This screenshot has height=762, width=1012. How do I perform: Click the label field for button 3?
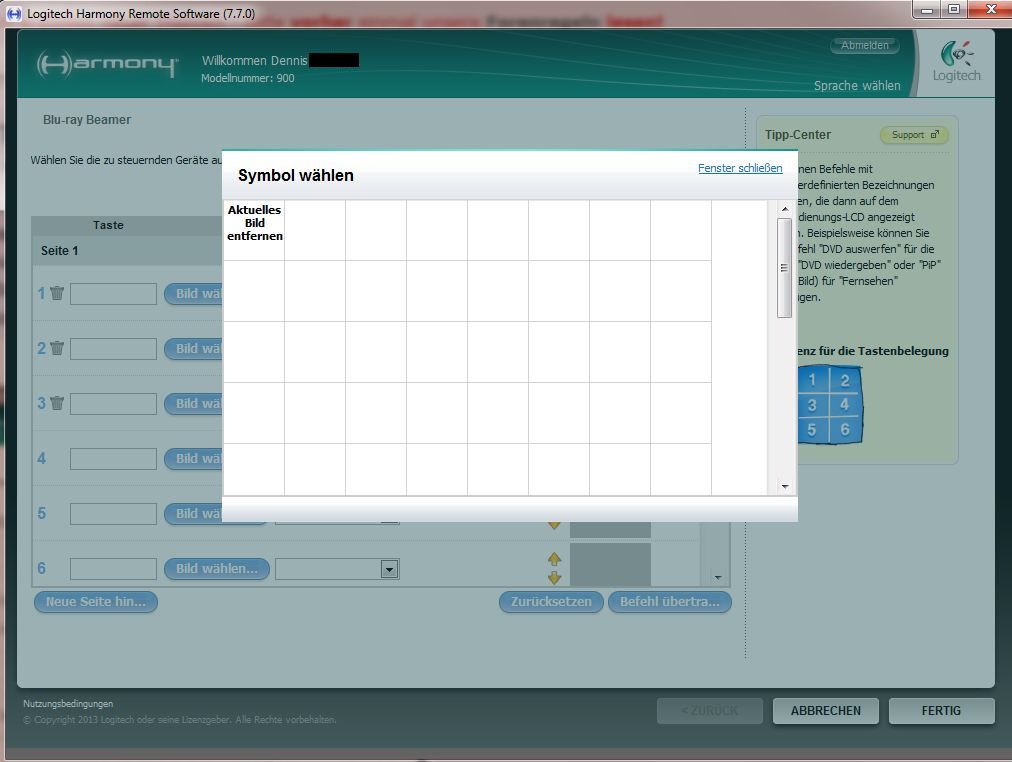click(114, 404)
